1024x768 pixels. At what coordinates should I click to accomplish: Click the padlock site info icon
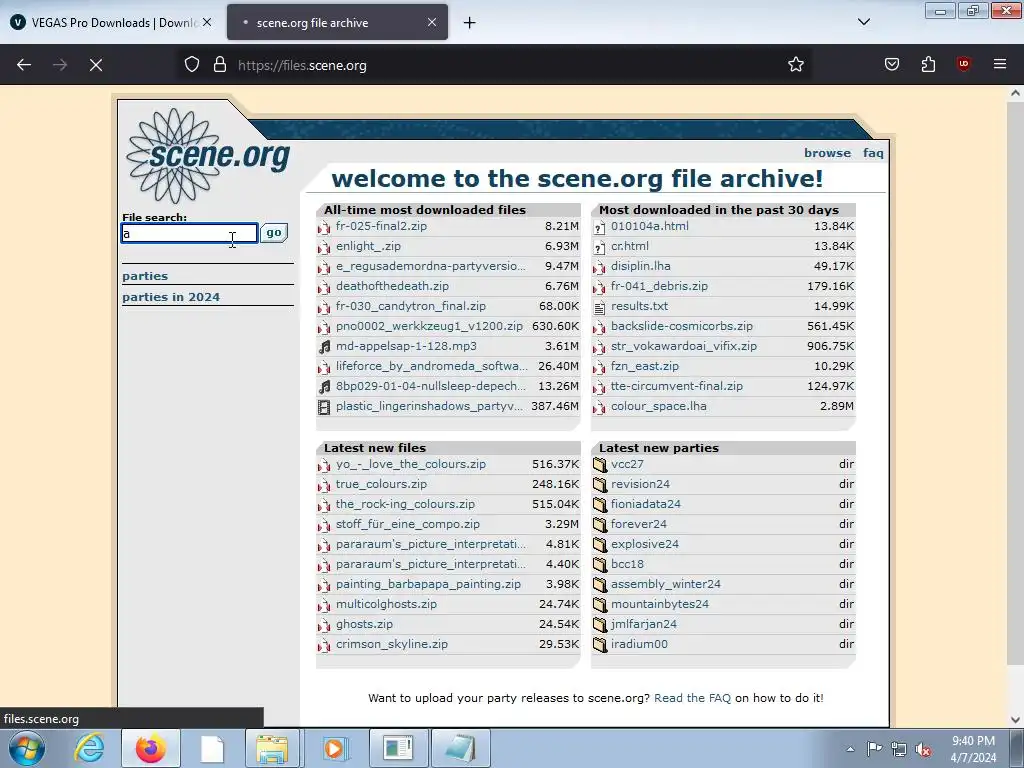click(220, 65)
